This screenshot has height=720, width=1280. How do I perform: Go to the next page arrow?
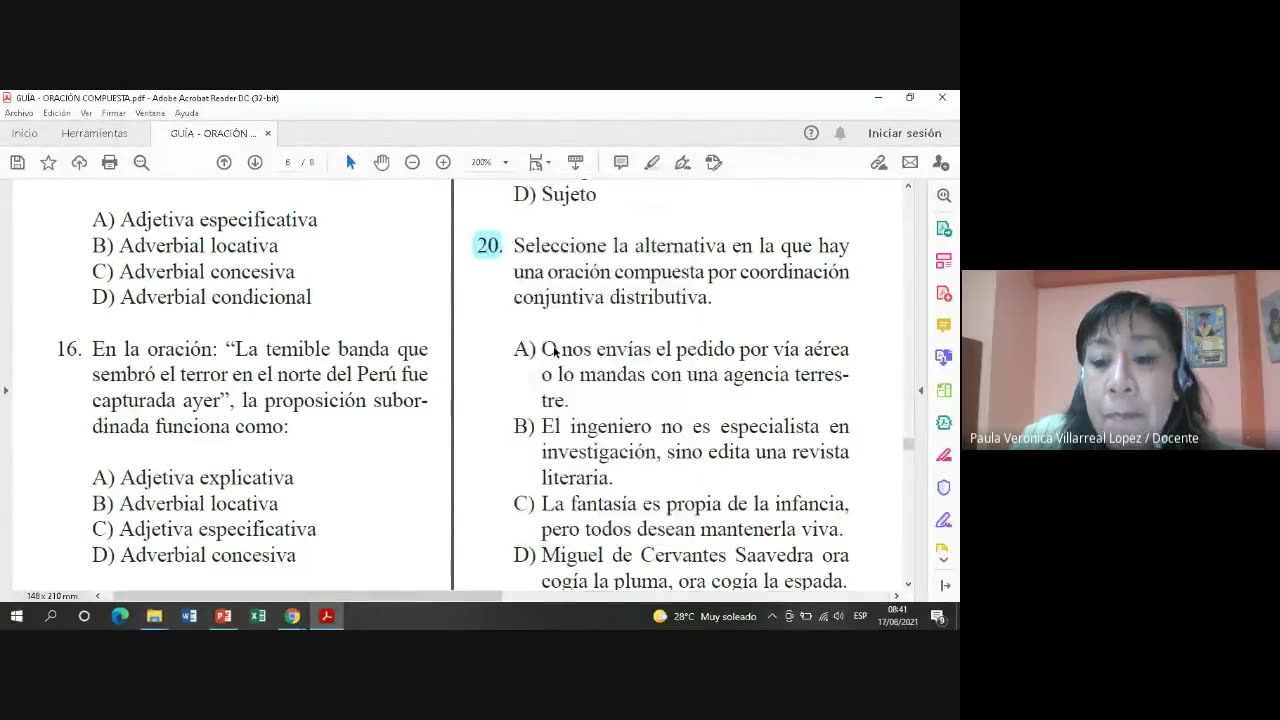[255, 162]
